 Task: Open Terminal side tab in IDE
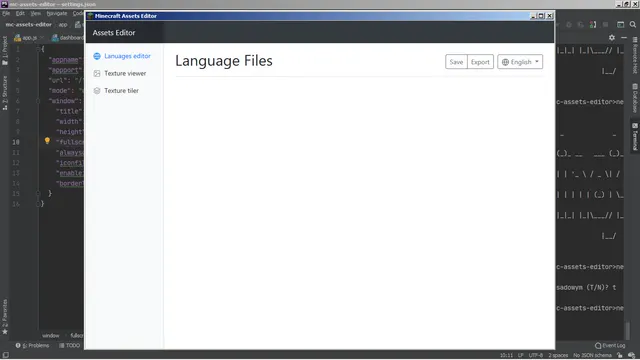pyautogui.click(x=635, y=137)
